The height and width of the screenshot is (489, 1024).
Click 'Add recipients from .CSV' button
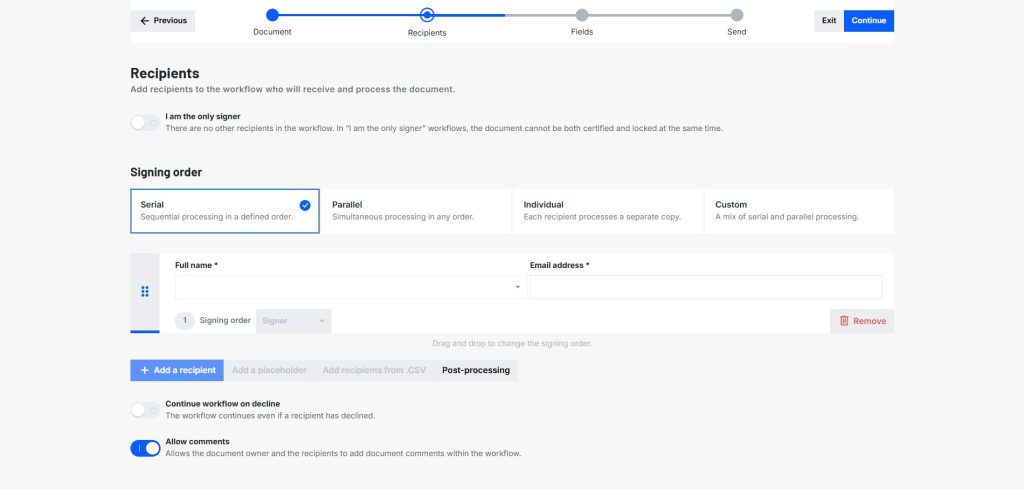click(x=374, y=370)
